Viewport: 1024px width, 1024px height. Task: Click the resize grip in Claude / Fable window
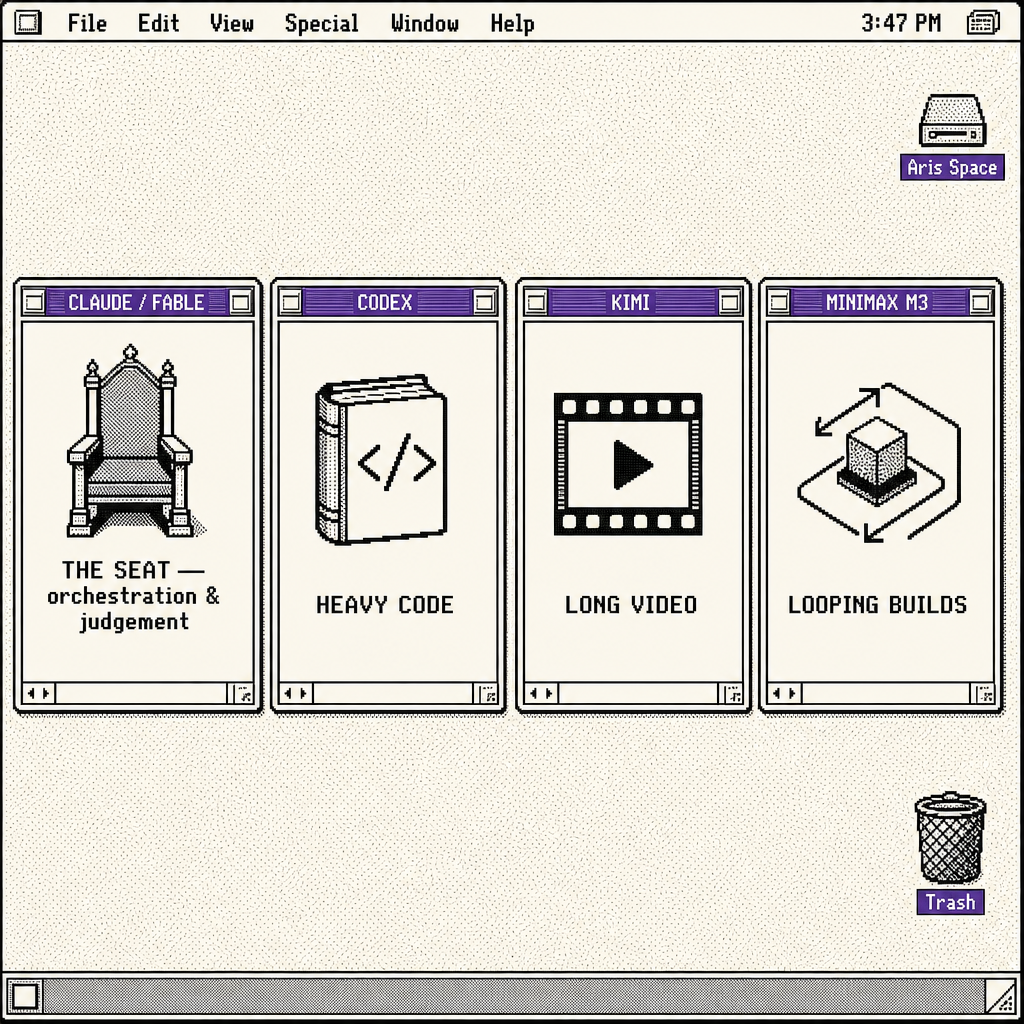click(x=243, y=694)
